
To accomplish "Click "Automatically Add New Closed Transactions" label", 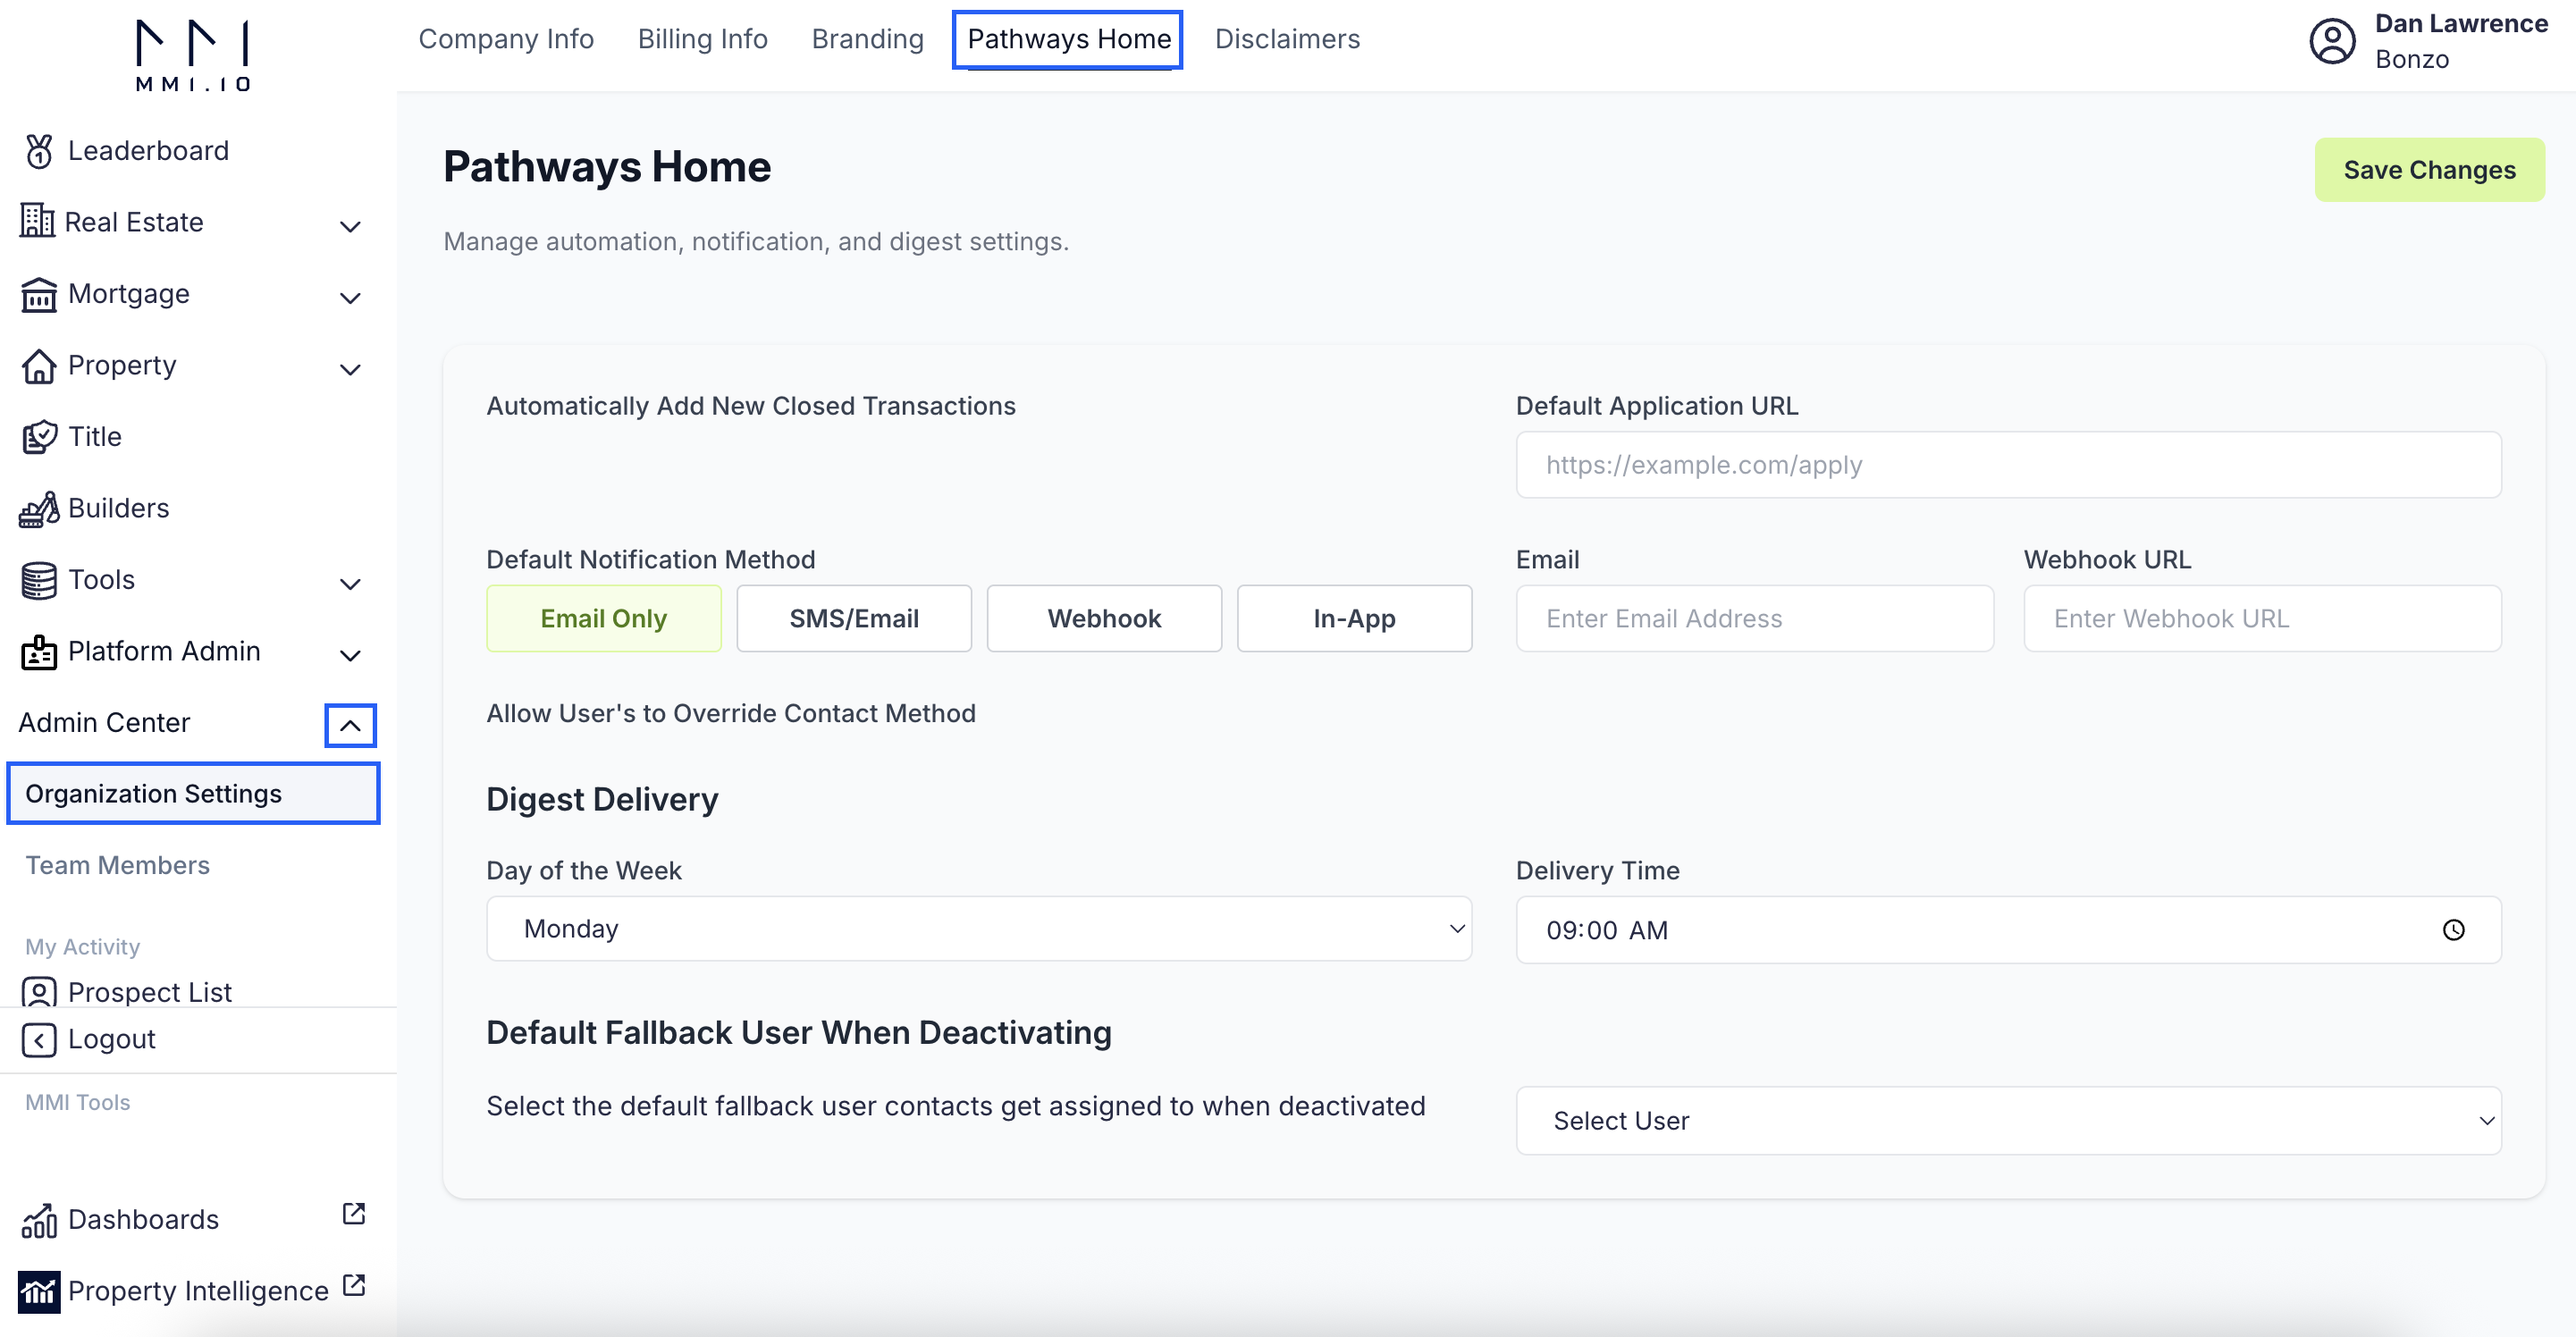I will tap(751, 406).
